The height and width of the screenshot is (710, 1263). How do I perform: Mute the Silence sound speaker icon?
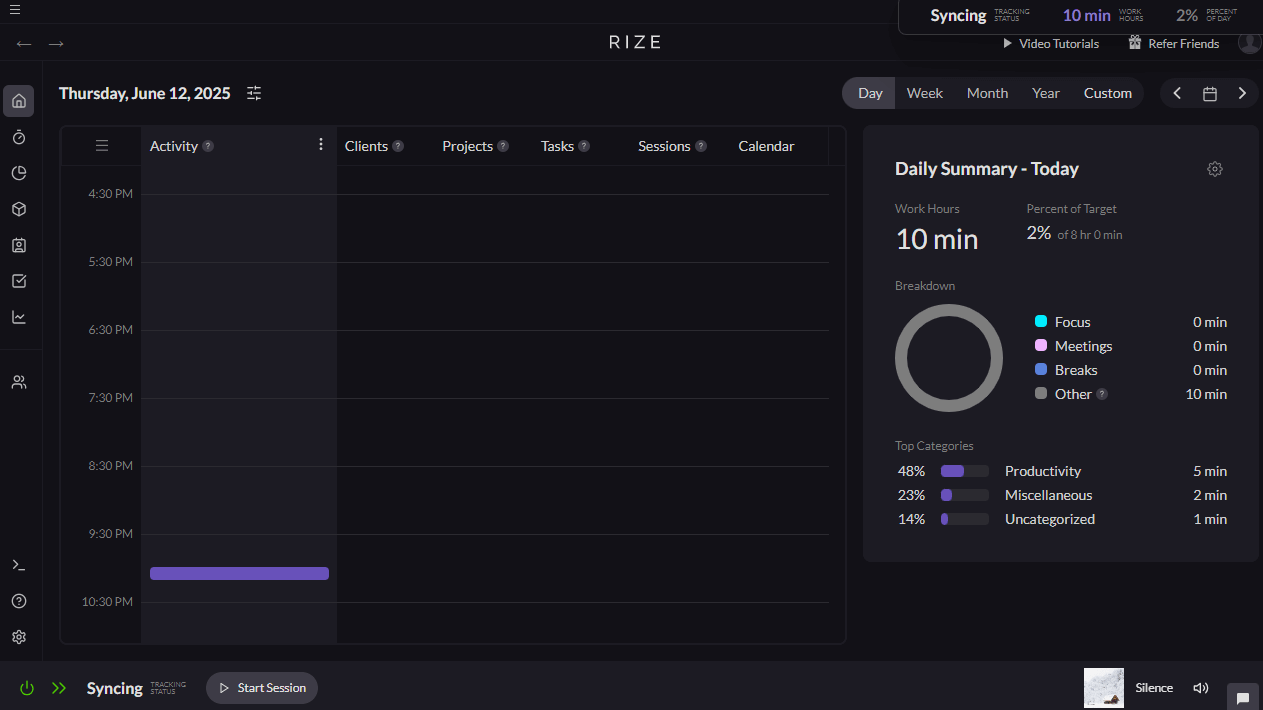(1201, 688)
